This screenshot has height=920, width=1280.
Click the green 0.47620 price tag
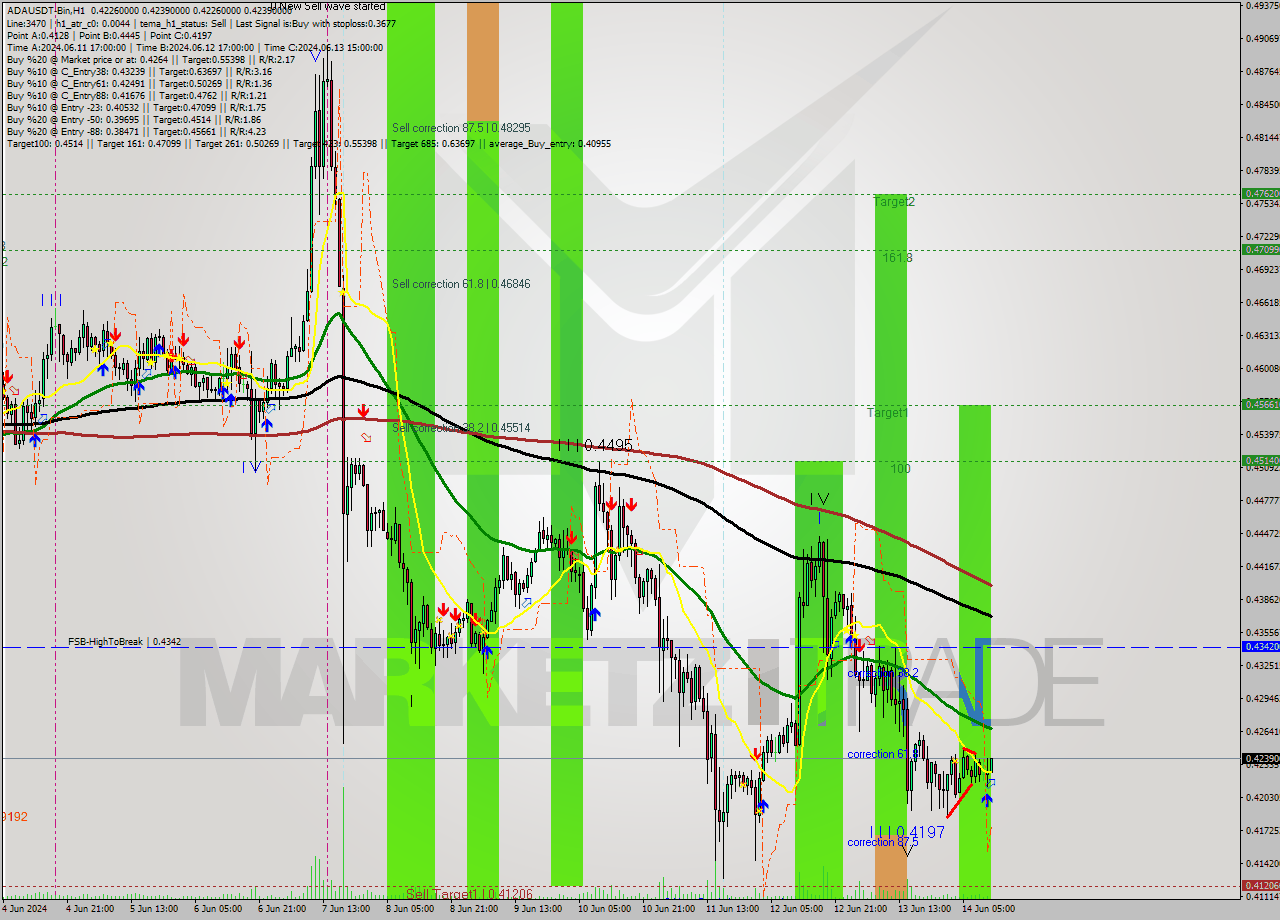(x=1260, y=193)
